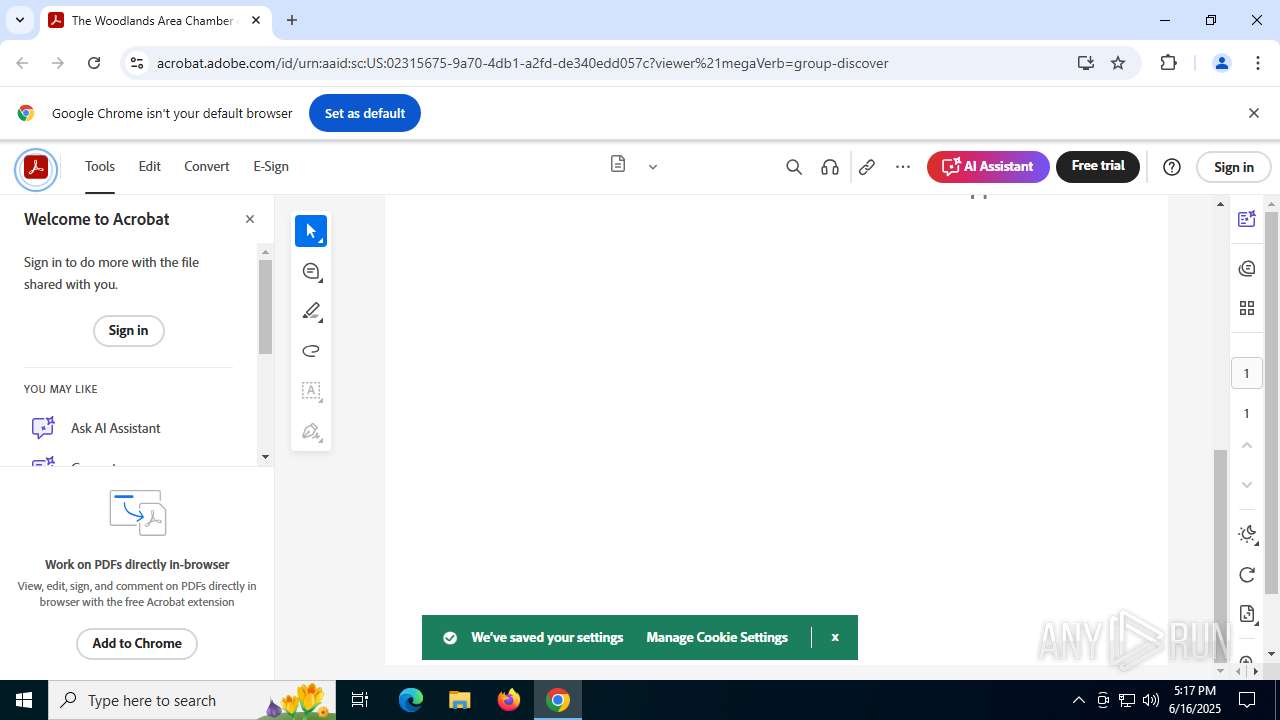Open the comments panel icon
The height and width of the screenshot is (720, 1280).
coord(1246,268)
